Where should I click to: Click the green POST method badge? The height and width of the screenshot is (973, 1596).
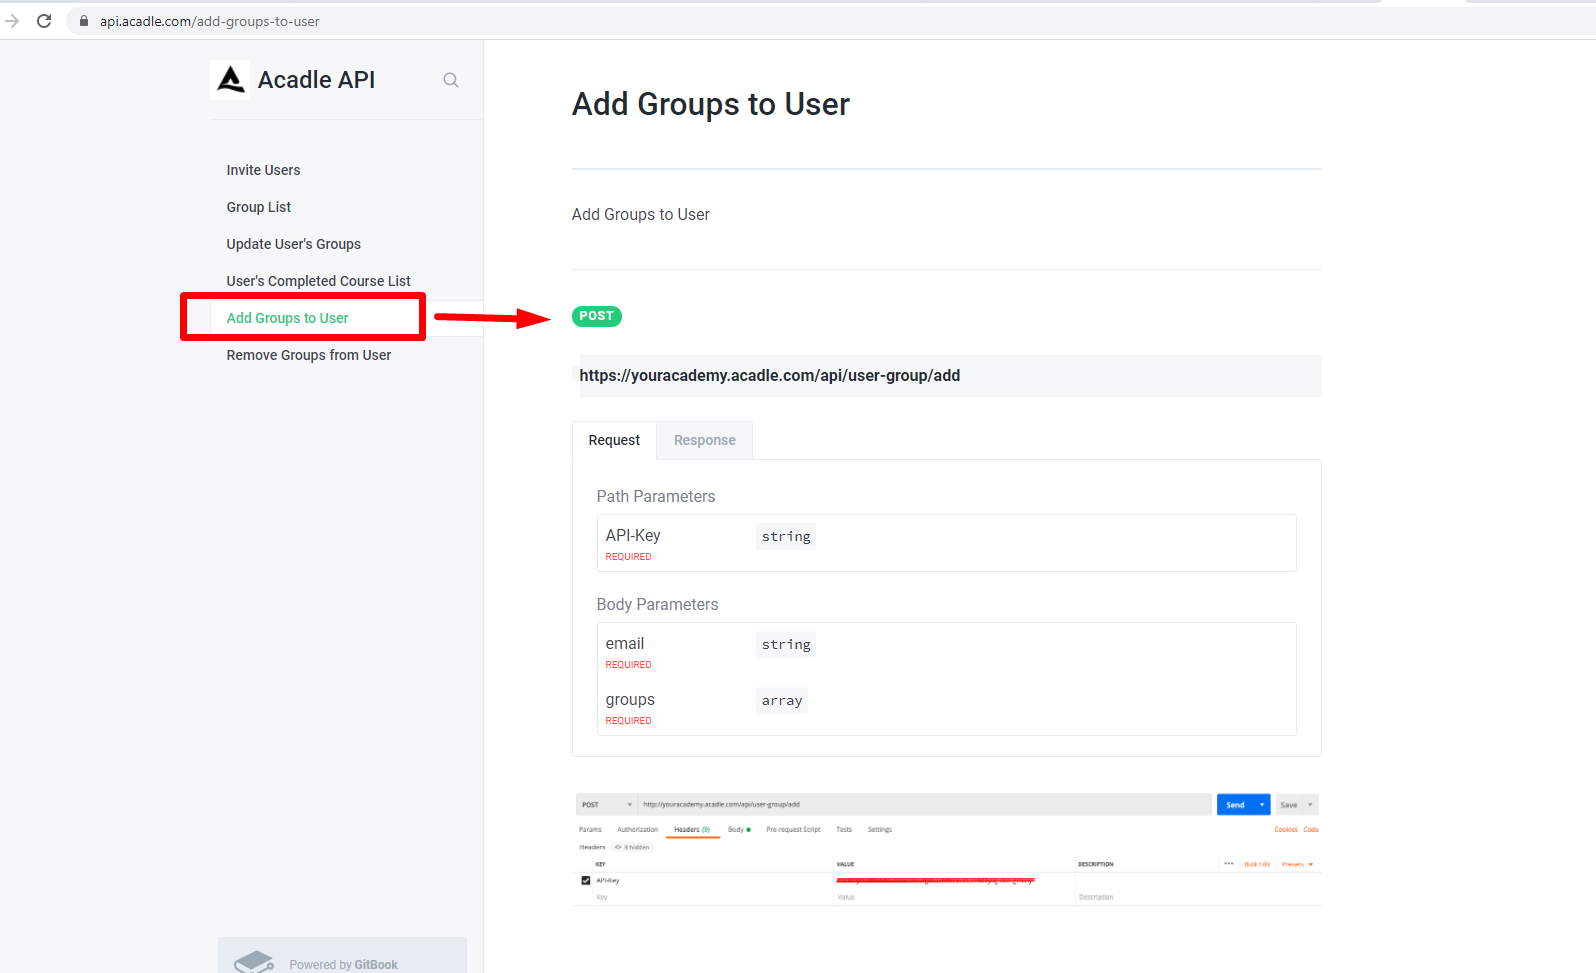(597, 316)
